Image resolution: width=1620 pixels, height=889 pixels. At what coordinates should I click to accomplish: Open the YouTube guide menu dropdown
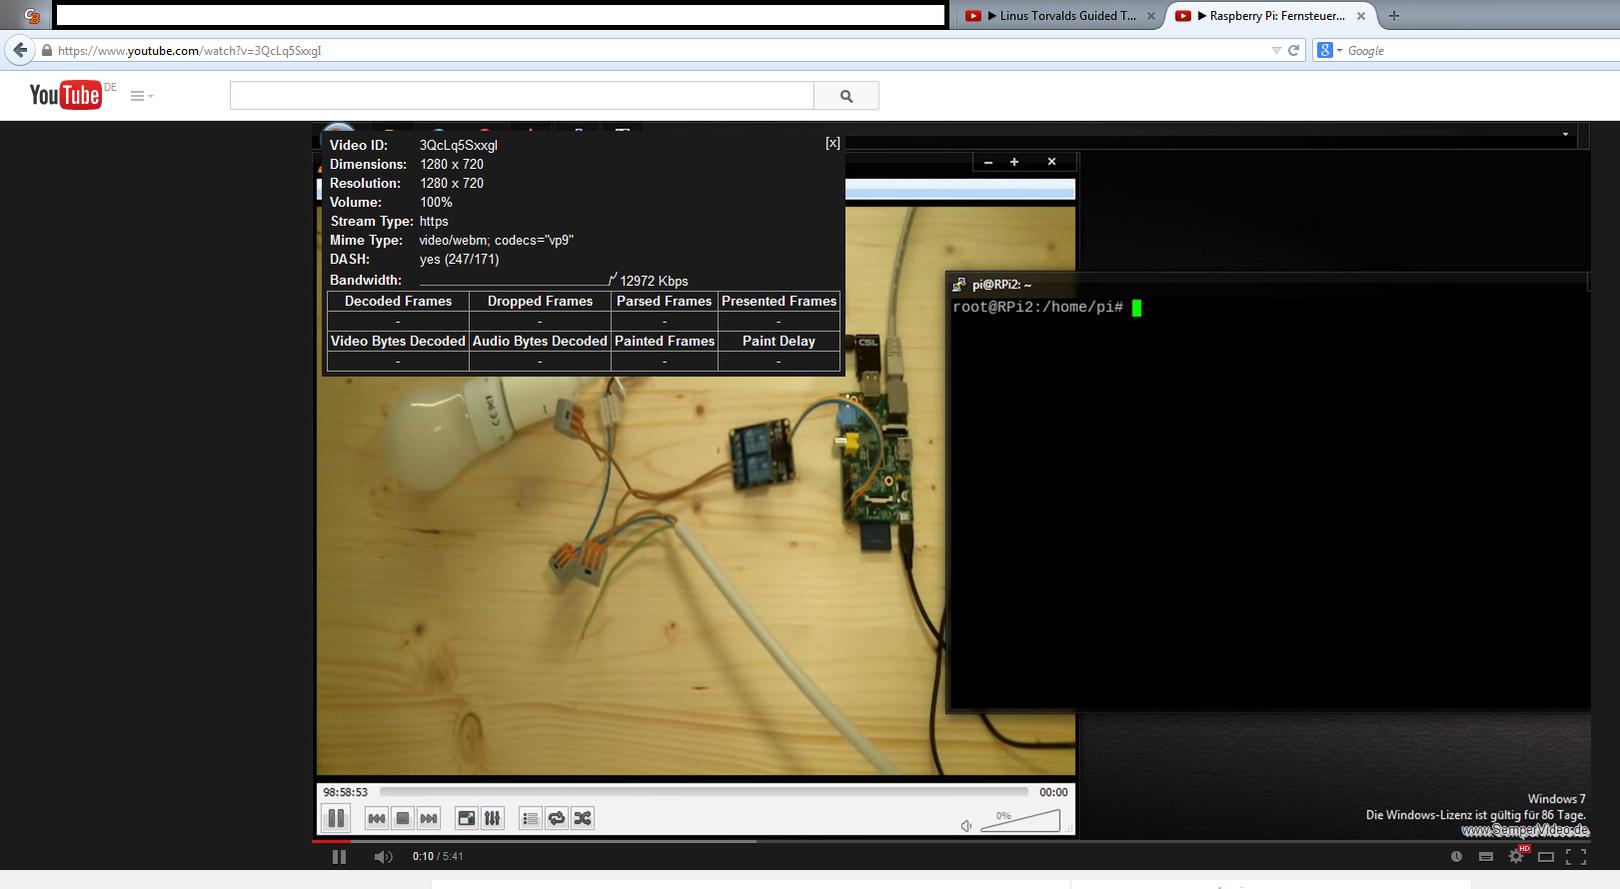[x=142, y=96]
